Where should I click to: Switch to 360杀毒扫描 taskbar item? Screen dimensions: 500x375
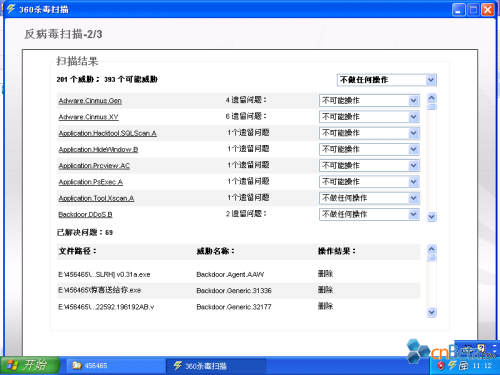coord(216,366)
